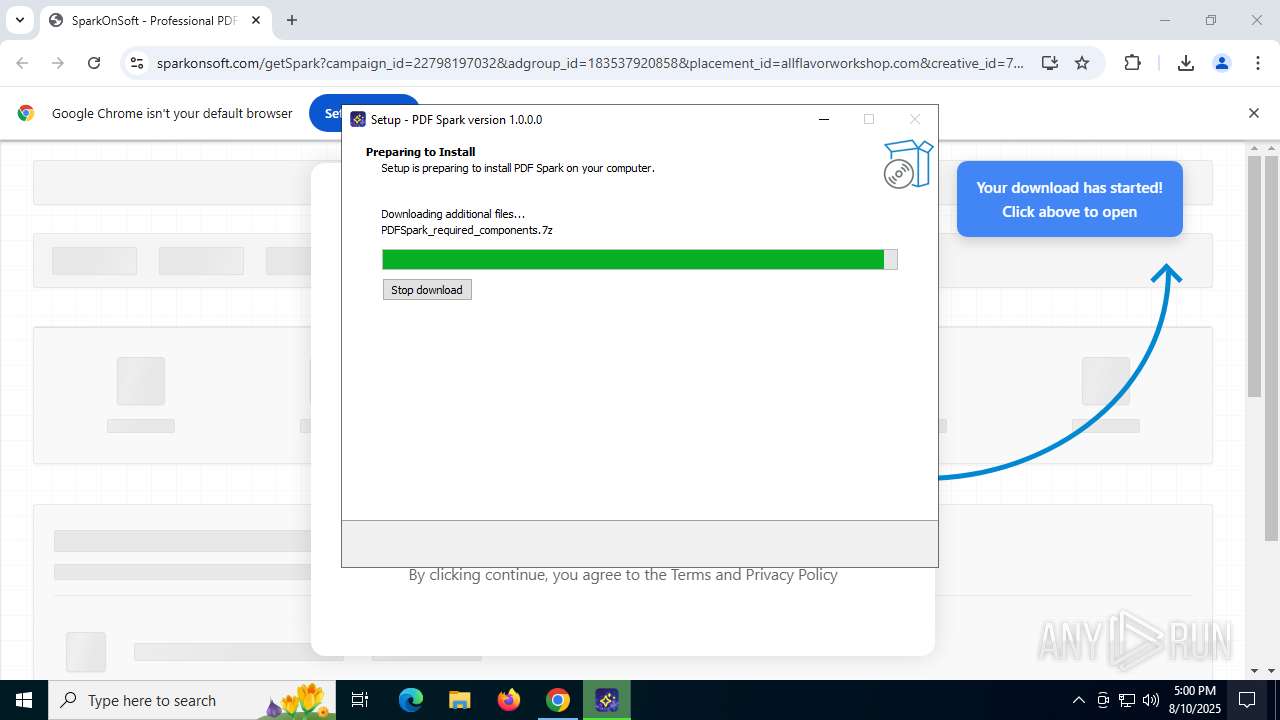1280x720 pixels.
Task: Open network status tray icon
Action: [x=1127, y=700]
